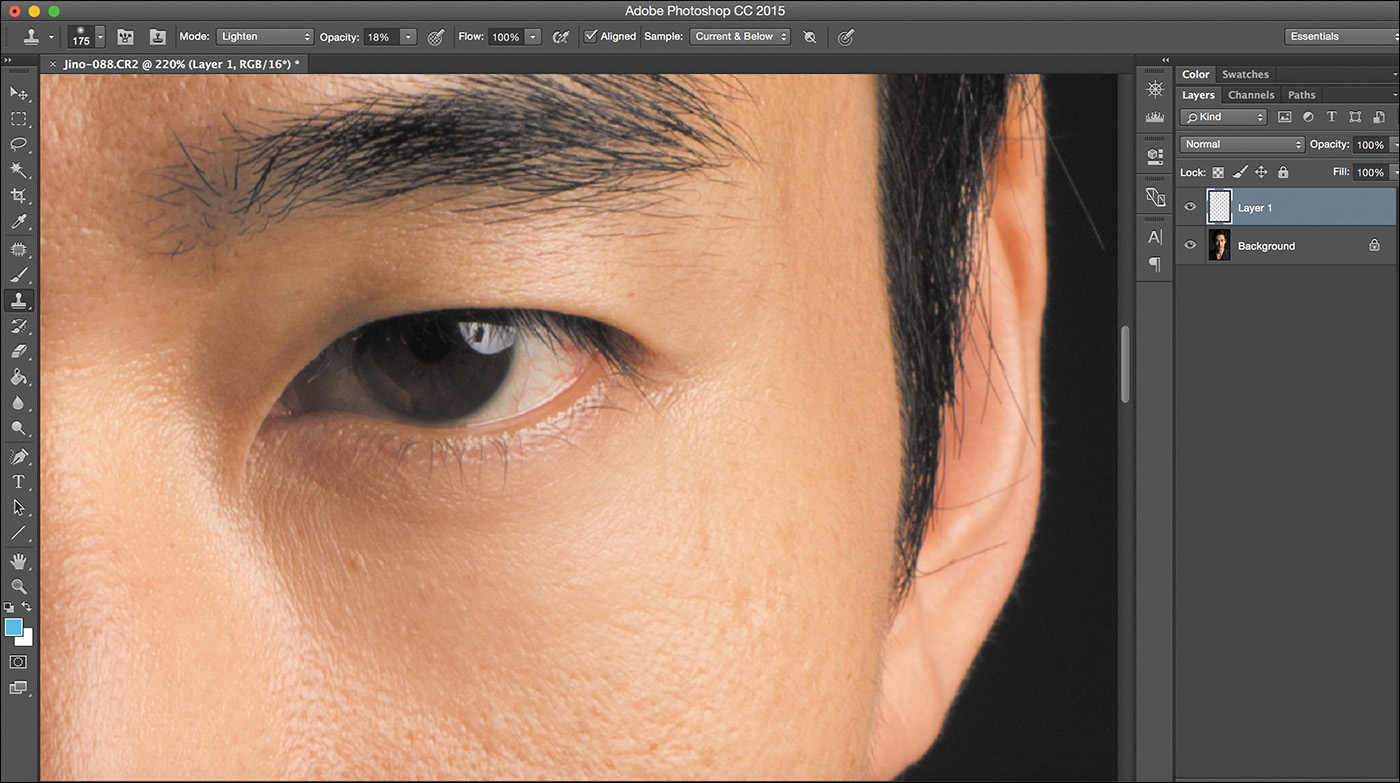Select the Eyedropper tool
This screenshot has height=783, width=1400.
(x=18, y=222)
